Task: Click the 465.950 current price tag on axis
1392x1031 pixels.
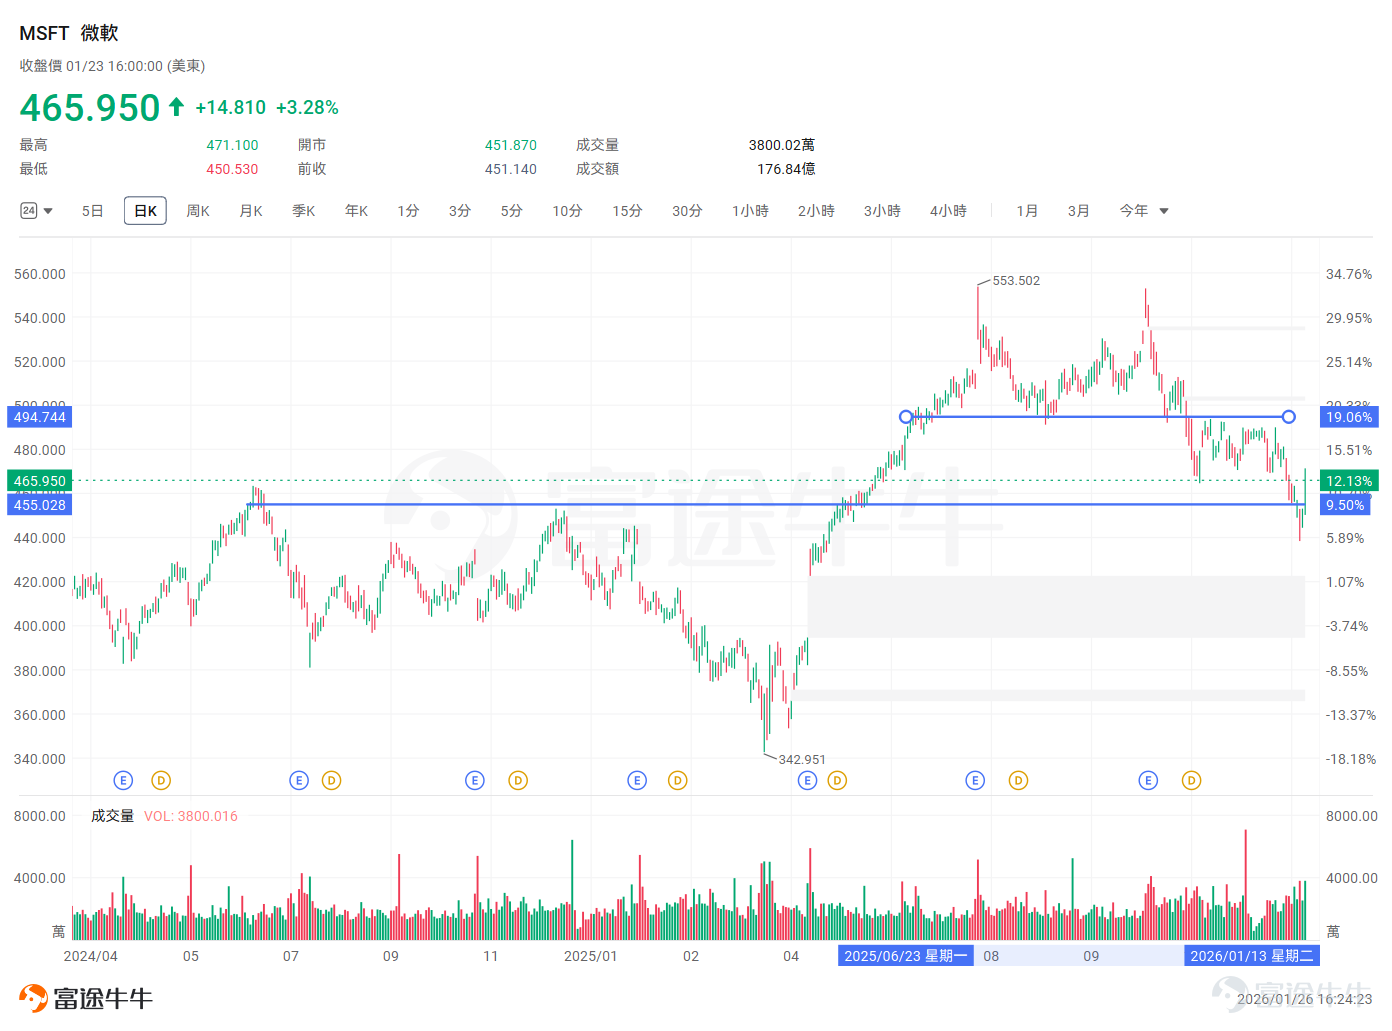Action: [40, 481]
